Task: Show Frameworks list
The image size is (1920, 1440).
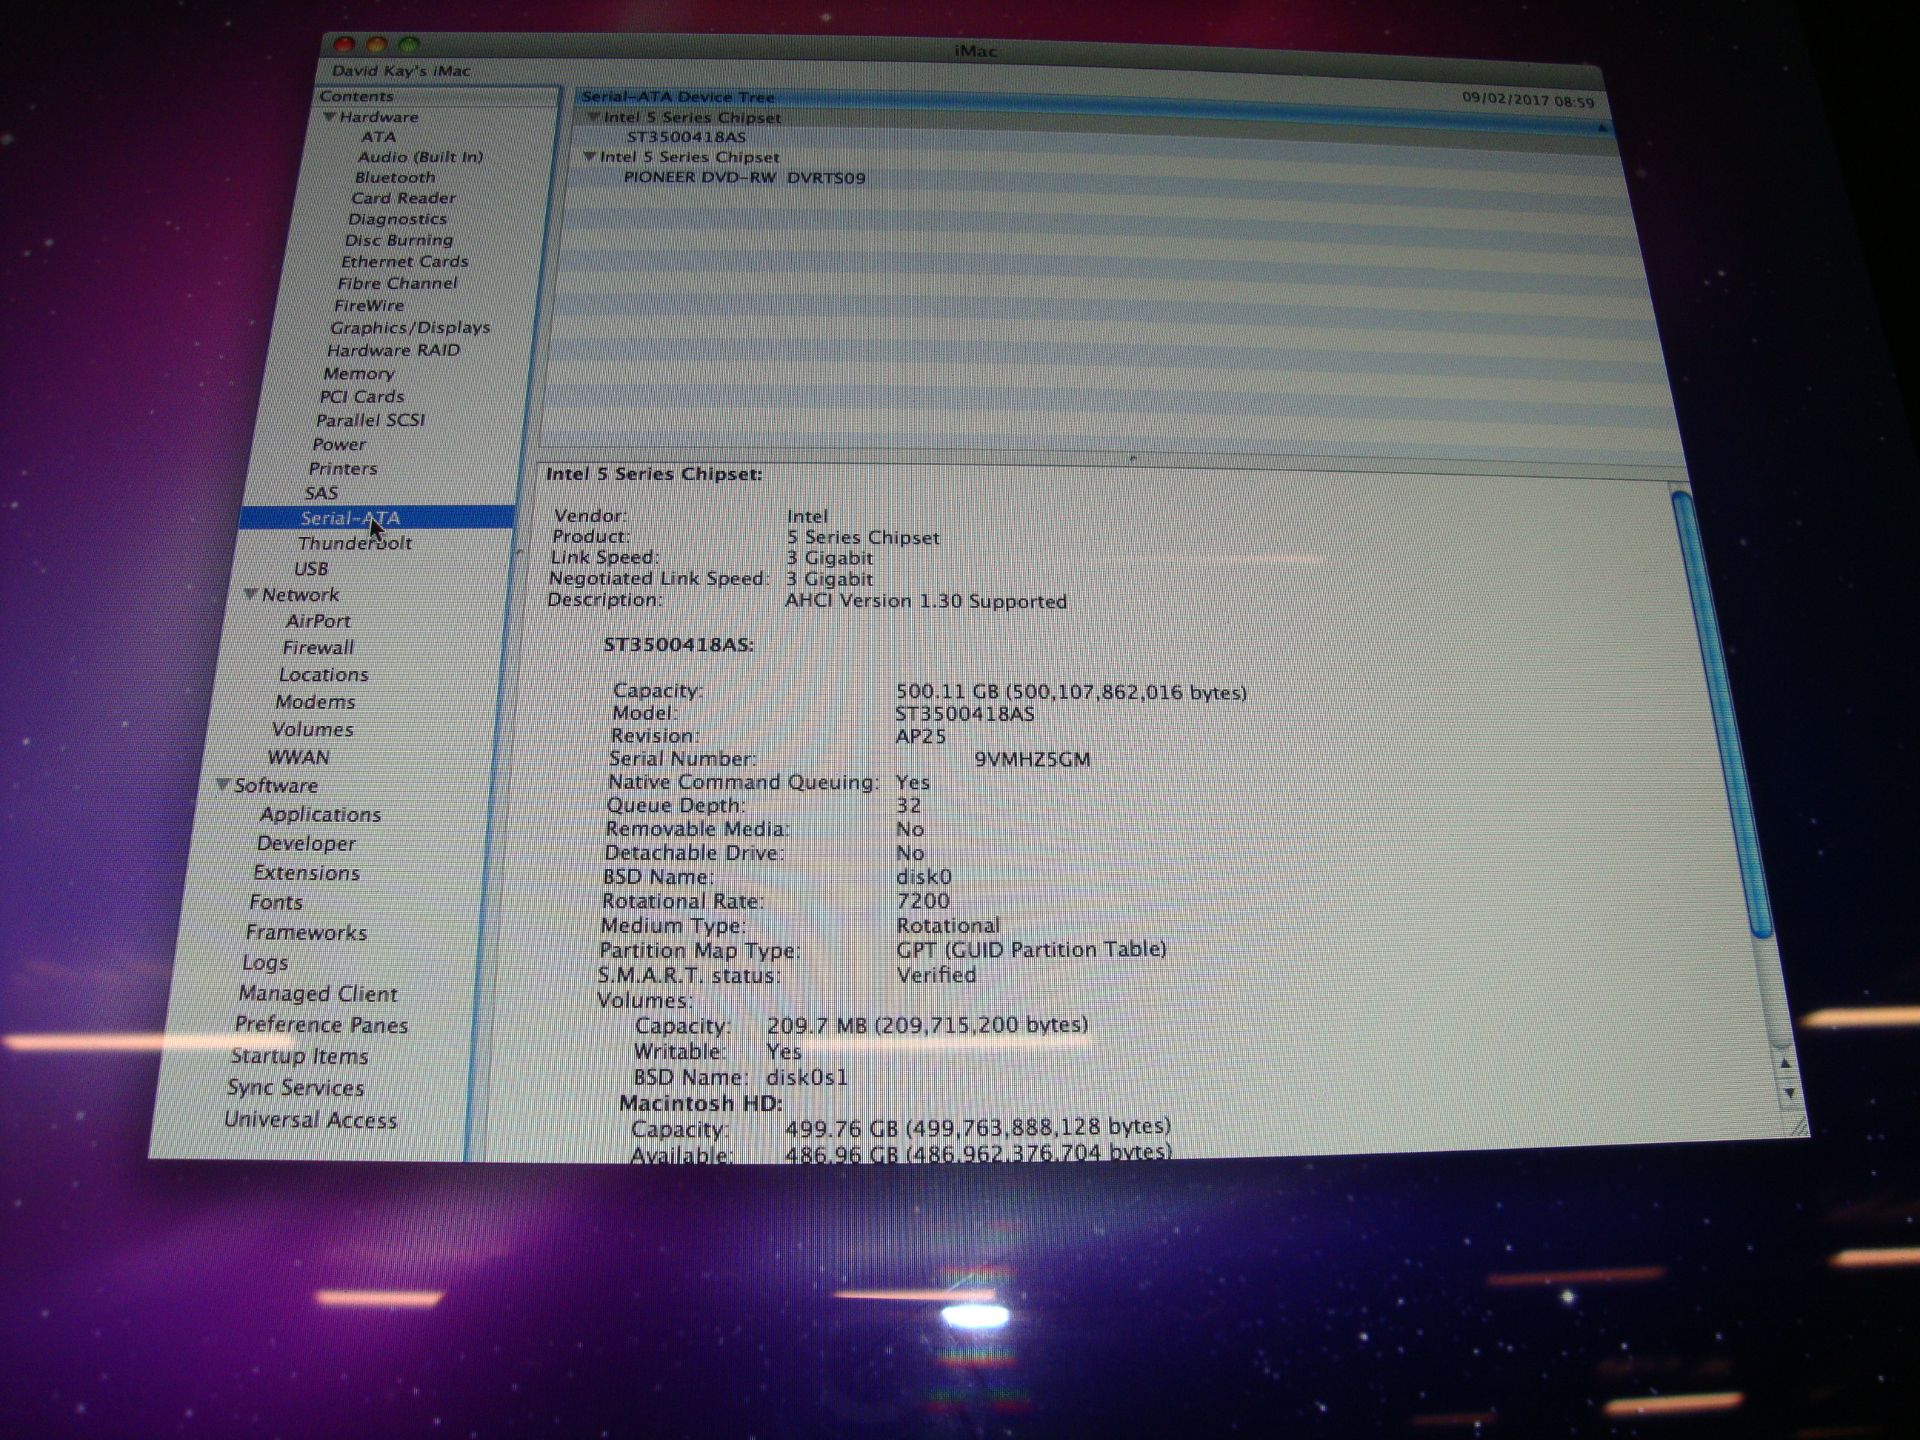Action: pyautogui.click(x=306, y=932)
